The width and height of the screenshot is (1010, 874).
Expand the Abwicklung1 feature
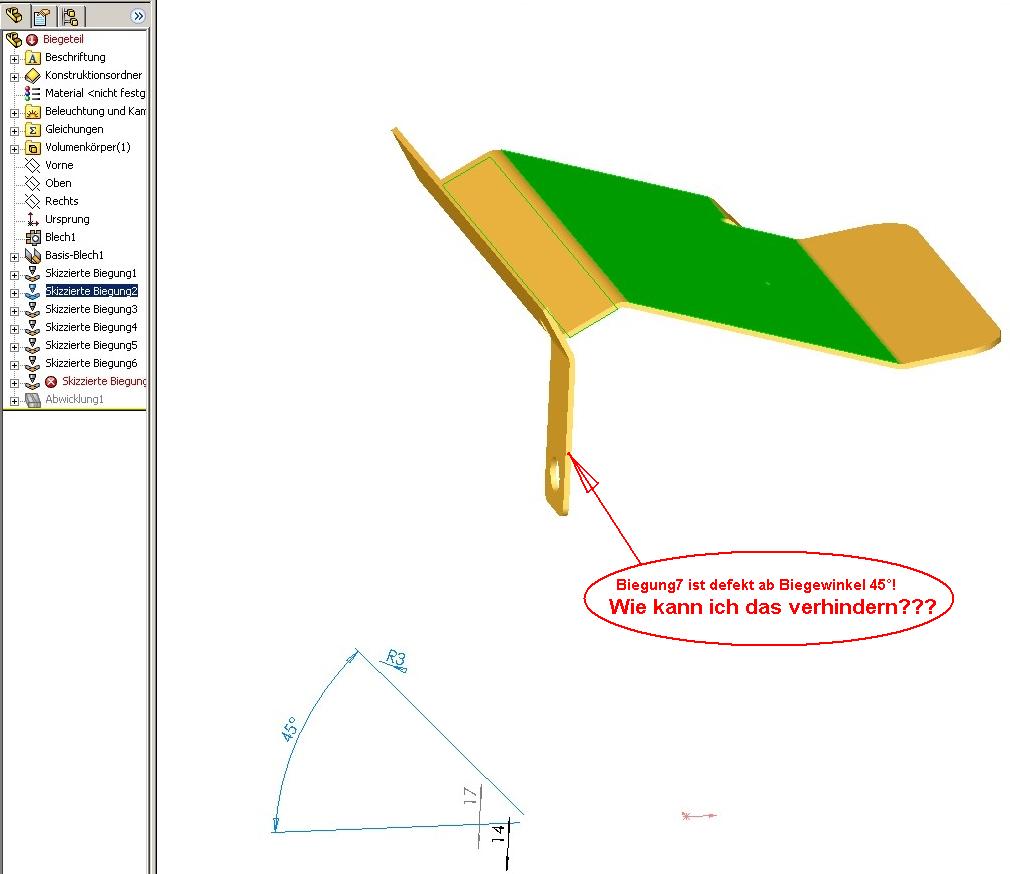14,401
